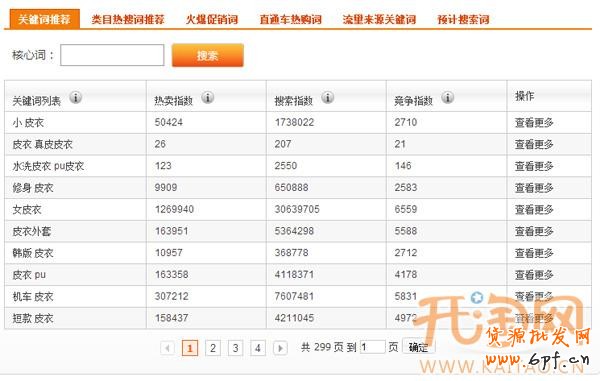Click info icon beside 搜索指数 header
600x381 pixels.
(x=327, y=98)
